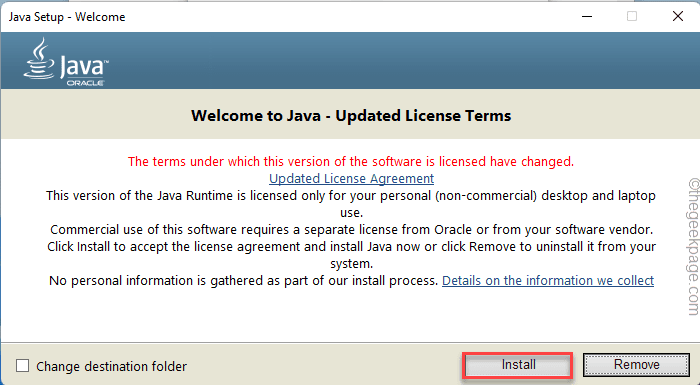Click the Welcome to Java heading text
The width and height of the screenshot is (700, 385).
(x=351, y=116)
